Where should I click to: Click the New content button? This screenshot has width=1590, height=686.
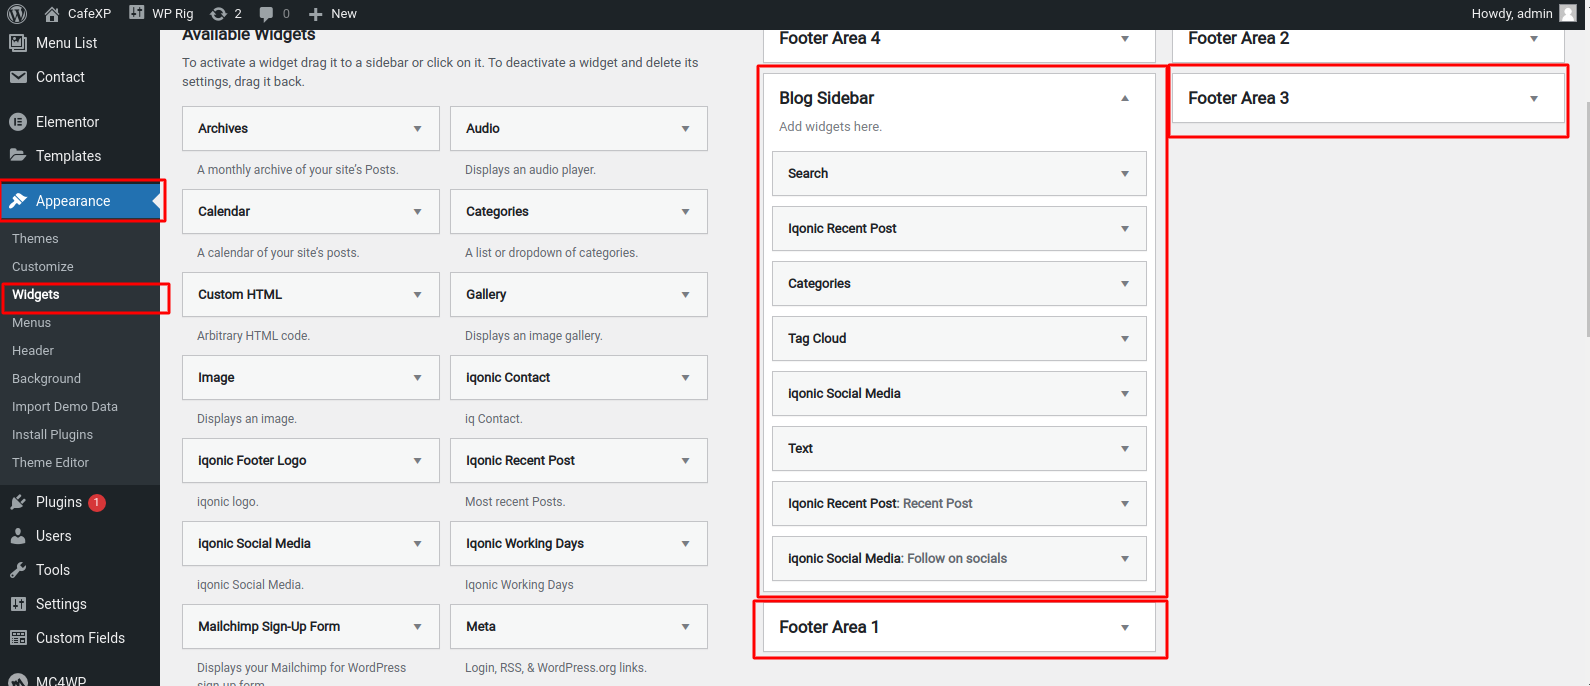333,14
